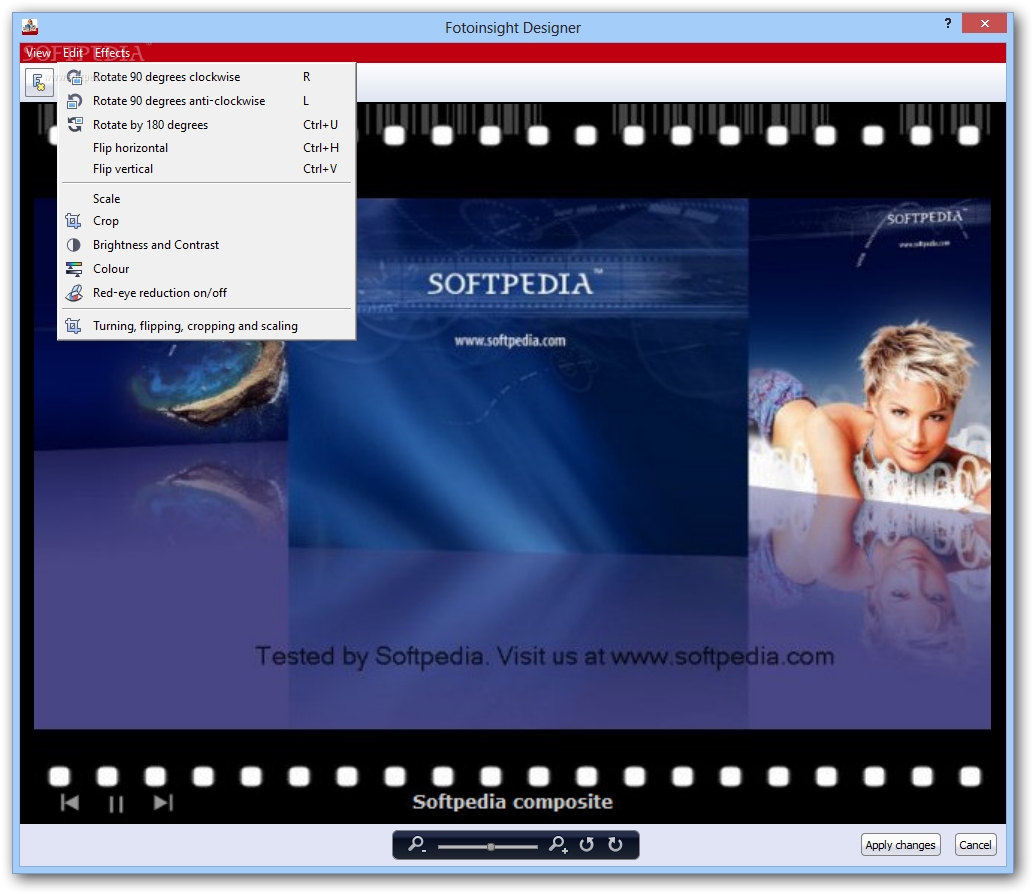Open the Edit menu
This screenshot has width=1034, height=894.
[73, 53]
